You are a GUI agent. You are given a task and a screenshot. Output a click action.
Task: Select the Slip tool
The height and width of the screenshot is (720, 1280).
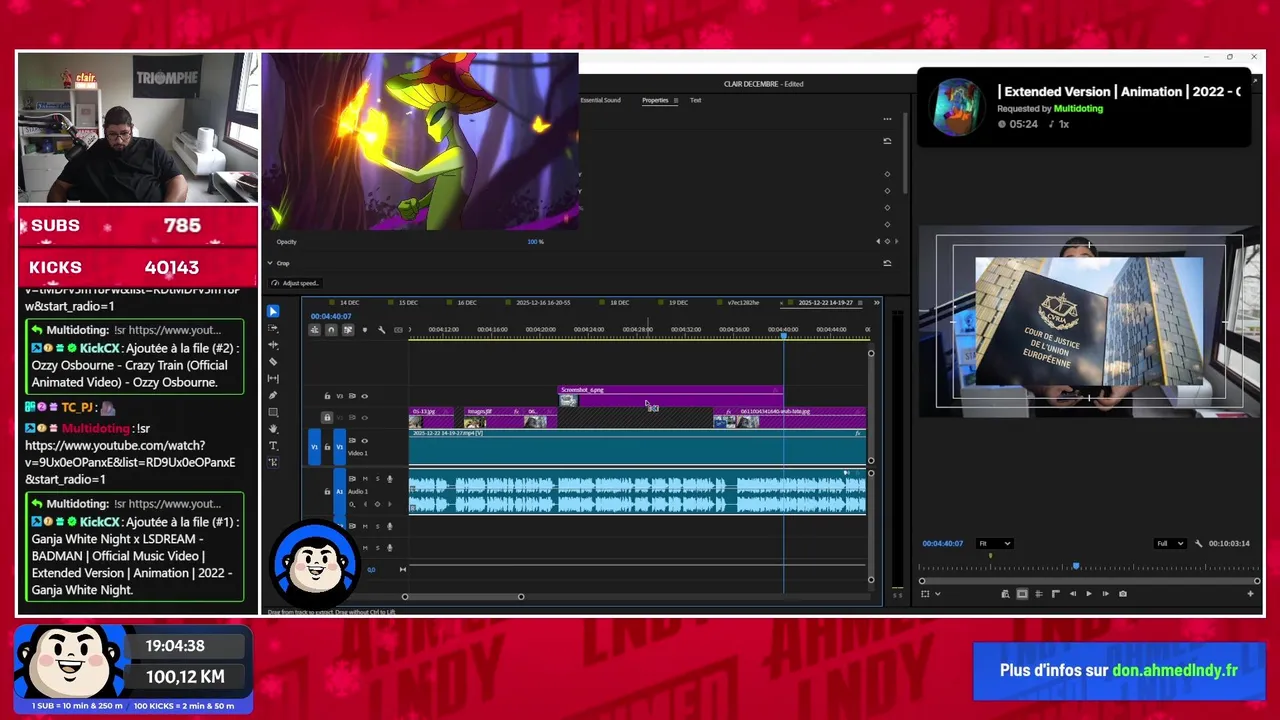coord(273,379)
